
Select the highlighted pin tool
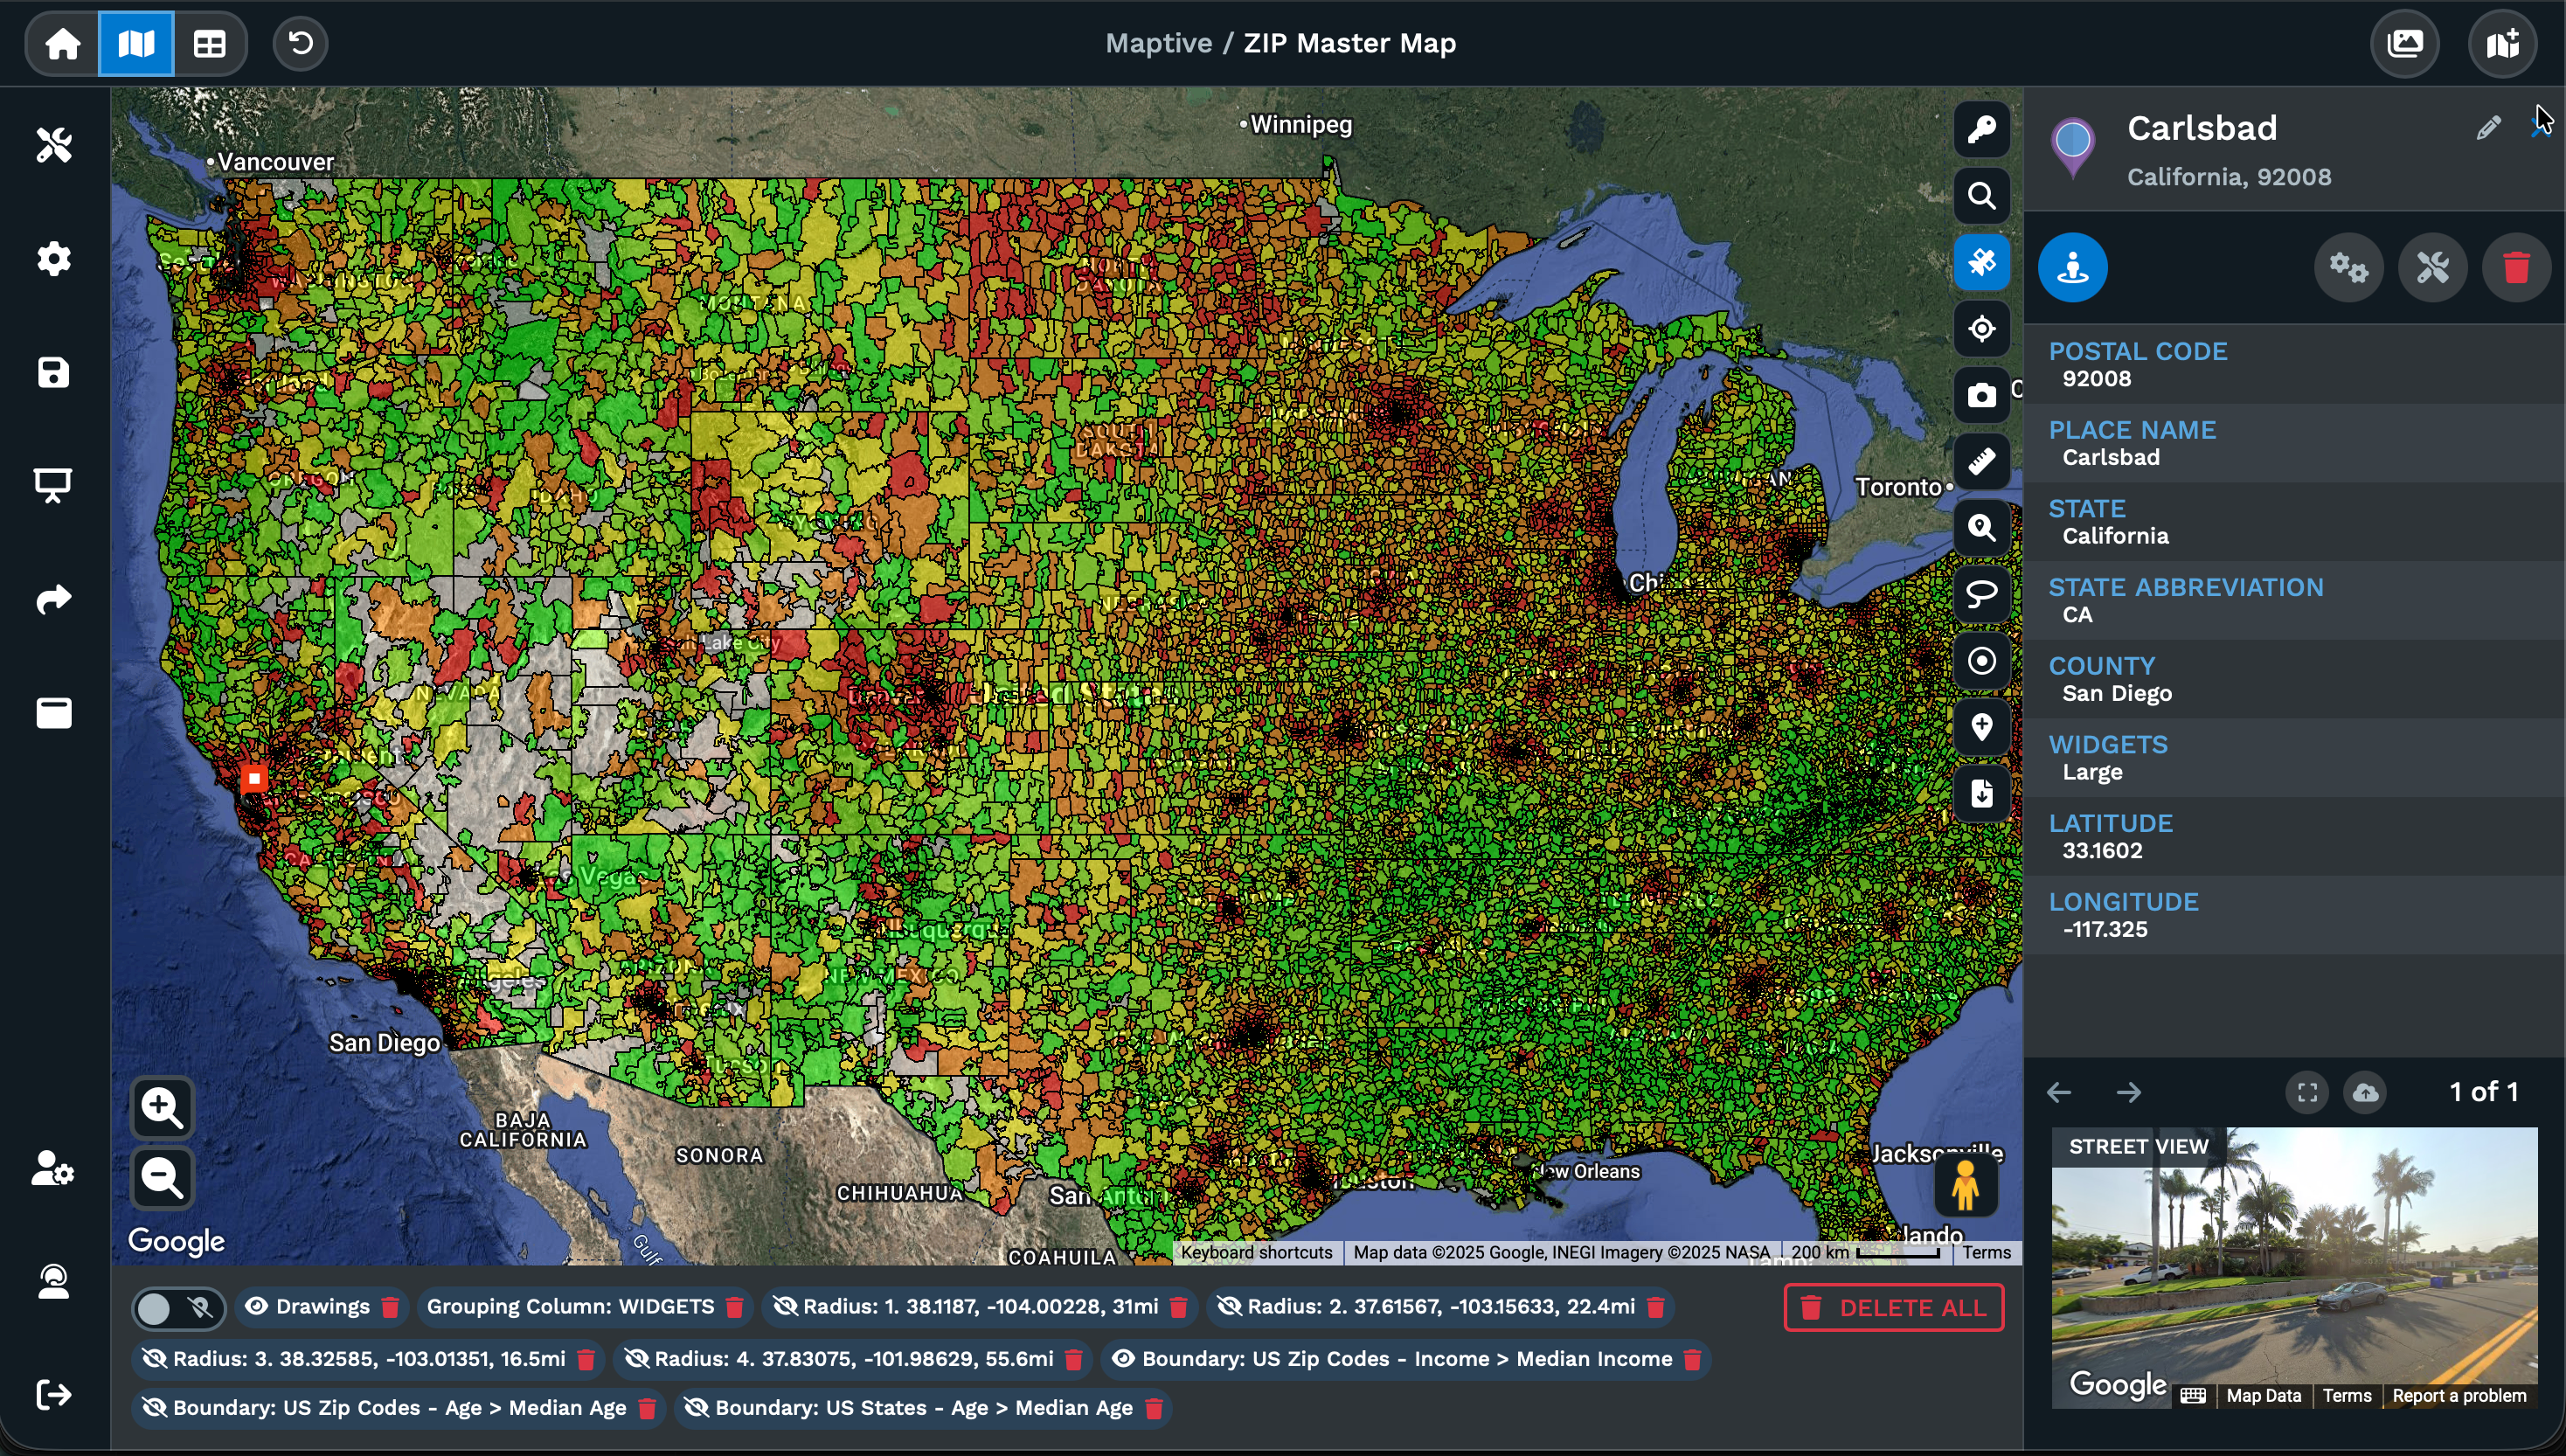click(1983, 262)
